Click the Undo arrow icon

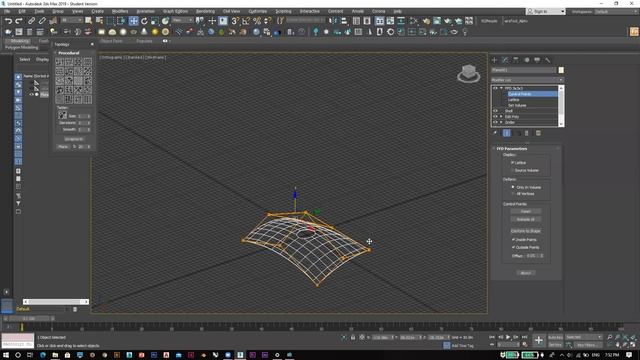[x=8, y=21]
